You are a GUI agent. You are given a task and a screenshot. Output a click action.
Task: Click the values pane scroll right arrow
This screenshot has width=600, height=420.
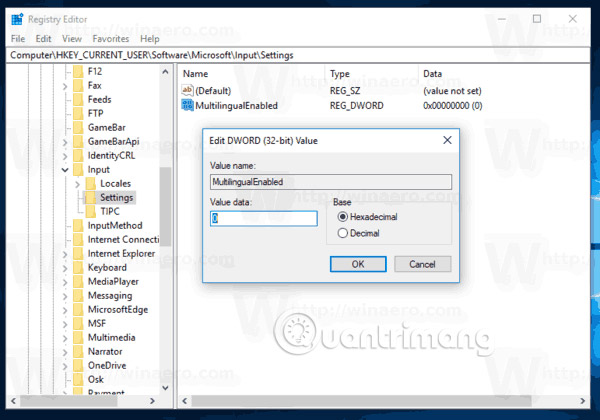582,401
